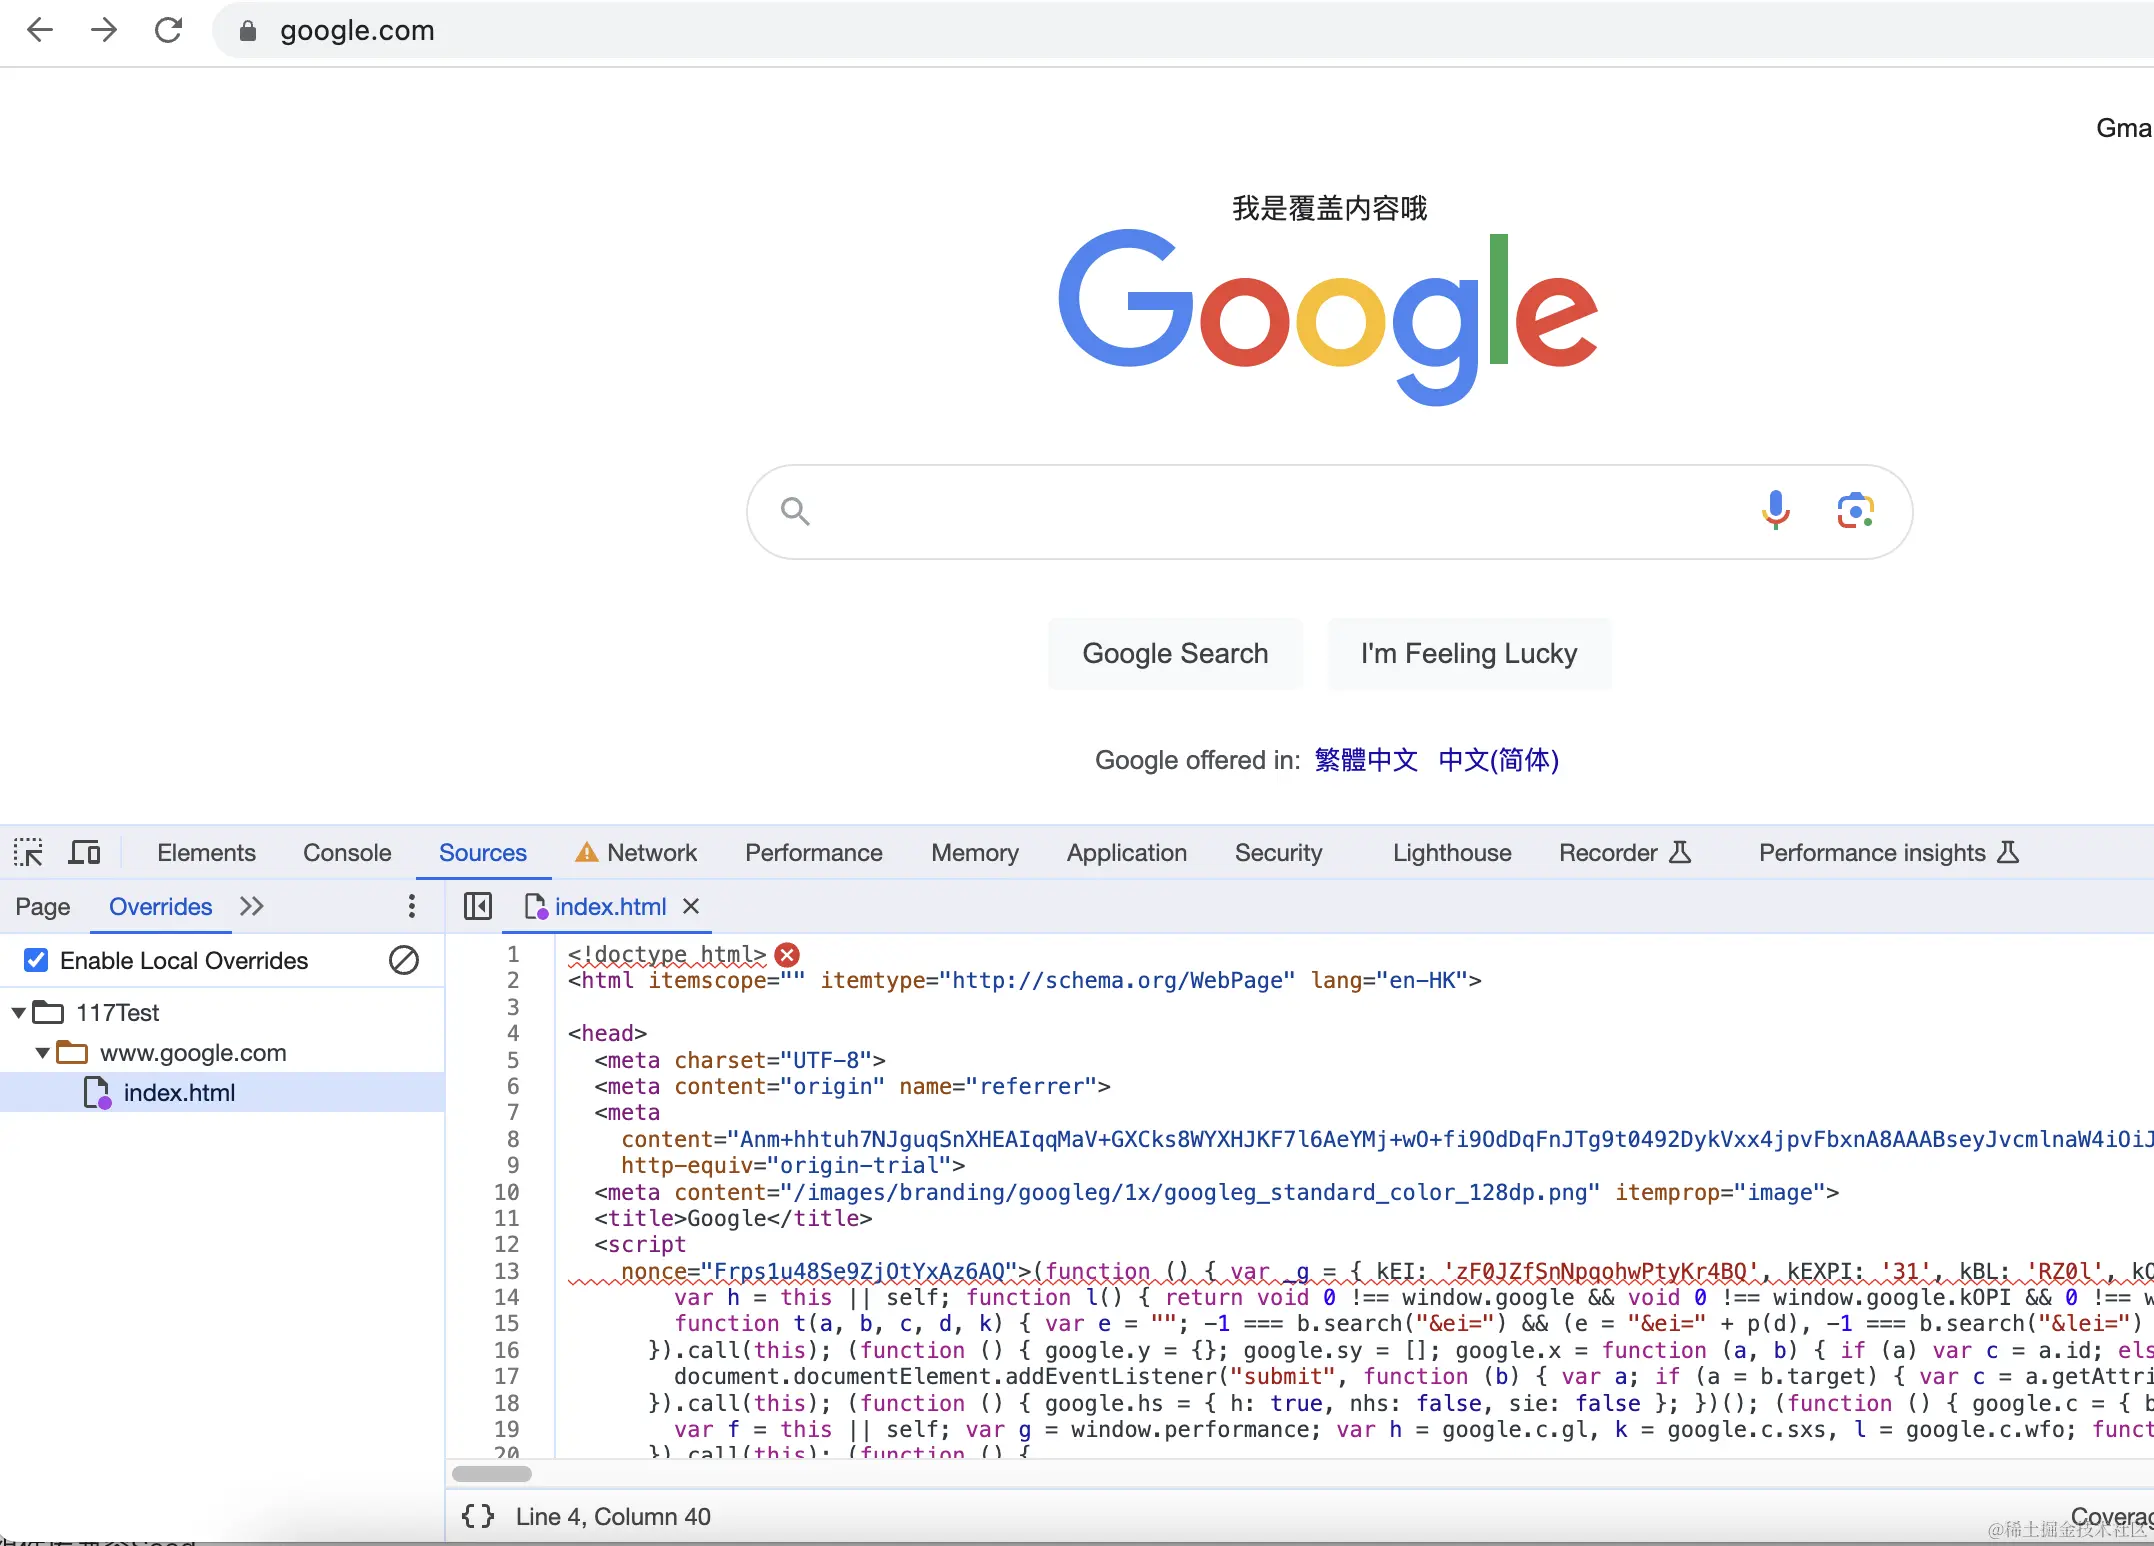Click the 繁體中文 language link
This screenshot has height=1546, width=2154.
[x=1365, y=760]
